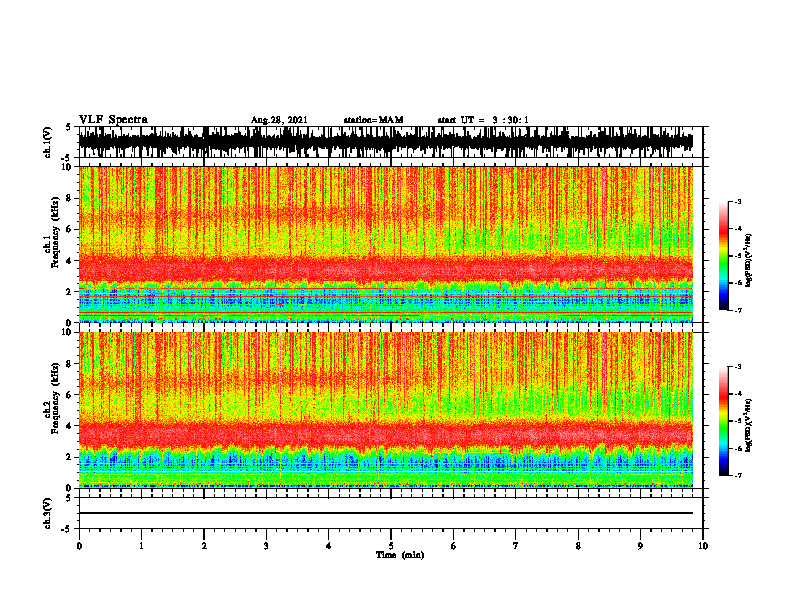This screenshot has height=612, width=792.
Task: Click the ch.2 "Frequency (kHz)" axis label
Action: coord(55,398)
